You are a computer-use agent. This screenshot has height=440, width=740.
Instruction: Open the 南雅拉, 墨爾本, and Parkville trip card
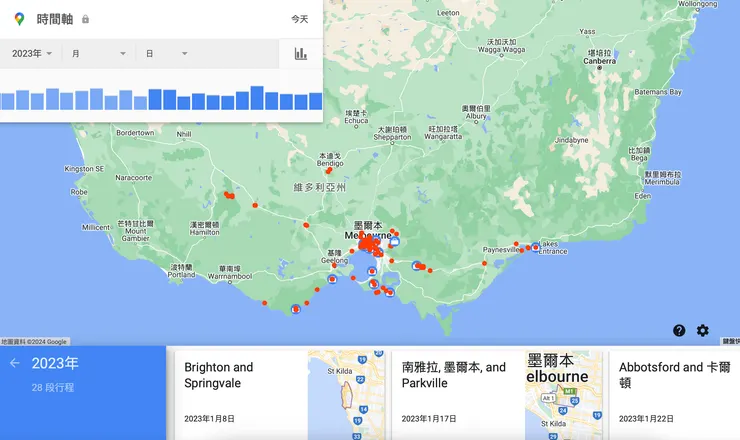coord(497,395)
